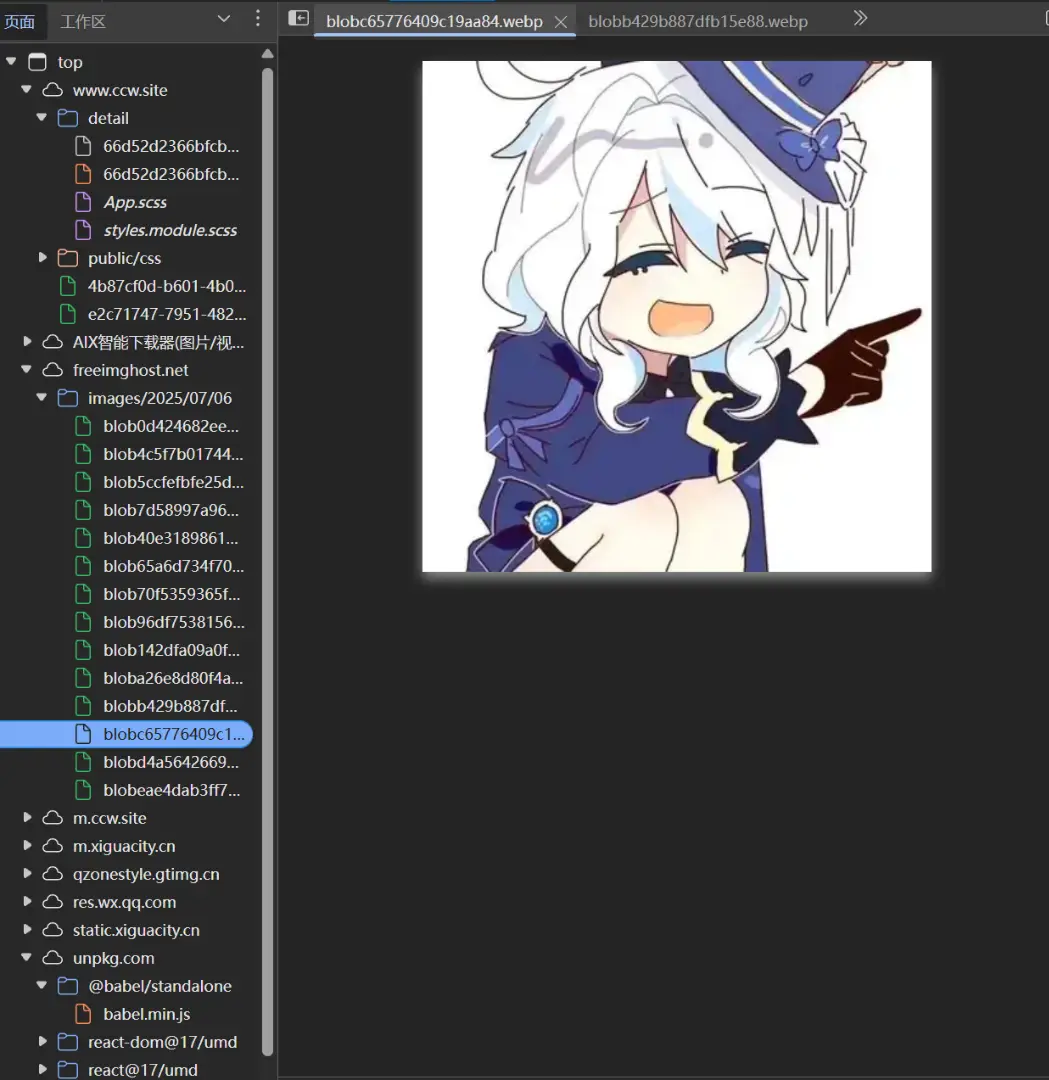Show more editor tabs with double chevron

[x=860, y=18]
